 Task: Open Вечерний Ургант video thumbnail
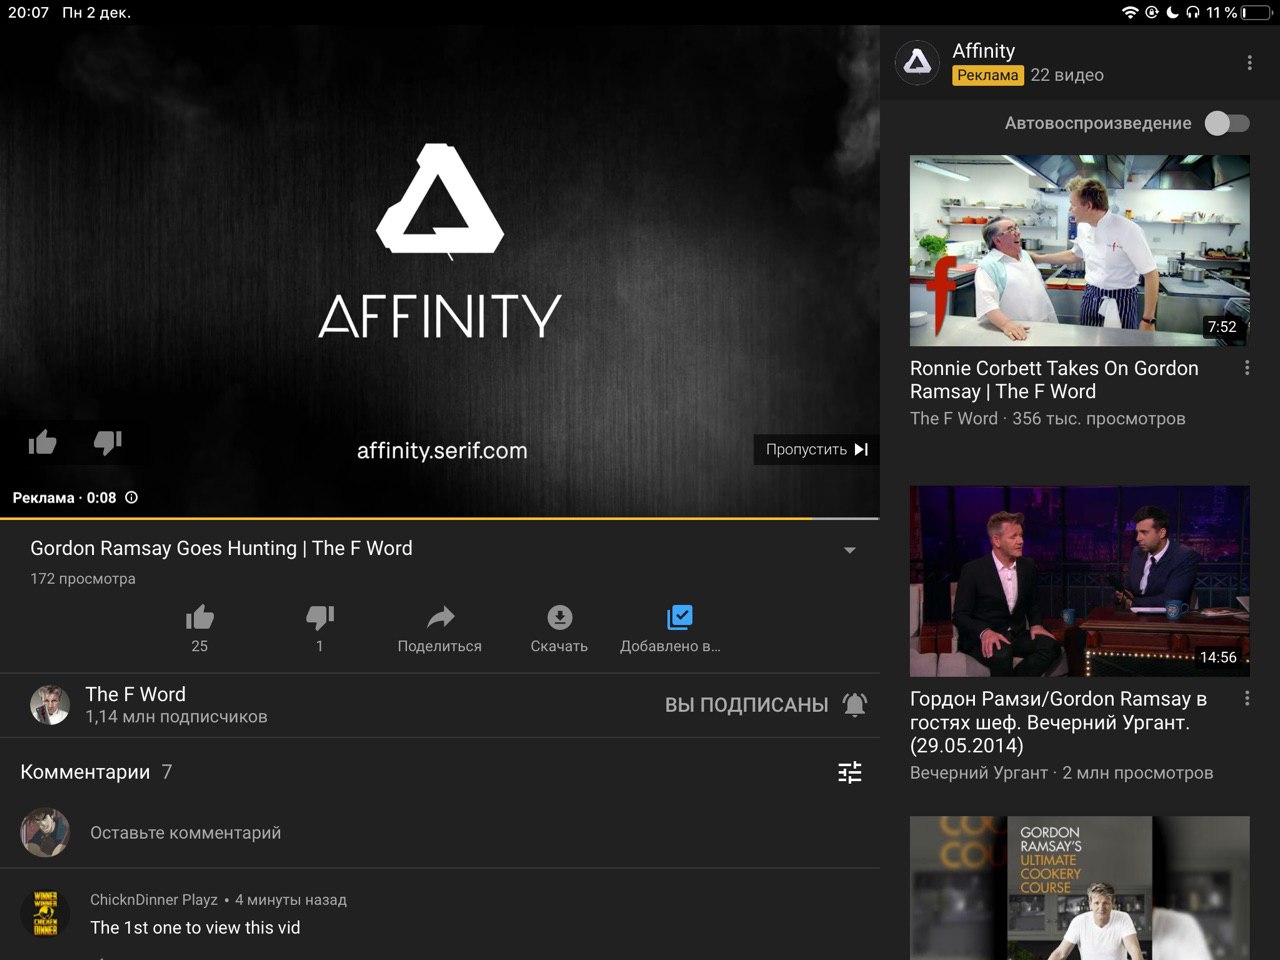[x=1080, y=581]
